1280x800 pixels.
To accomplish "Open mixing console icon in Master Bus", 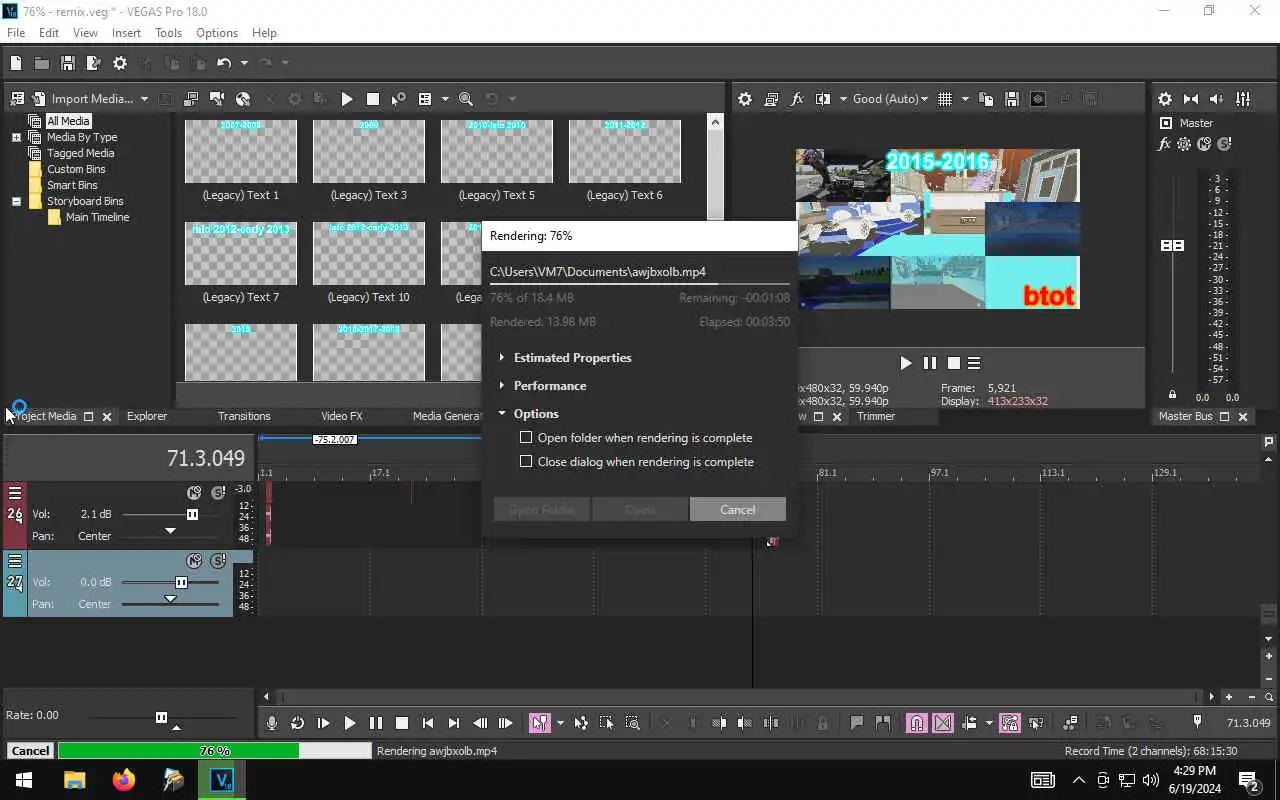I will (1243, 99).
